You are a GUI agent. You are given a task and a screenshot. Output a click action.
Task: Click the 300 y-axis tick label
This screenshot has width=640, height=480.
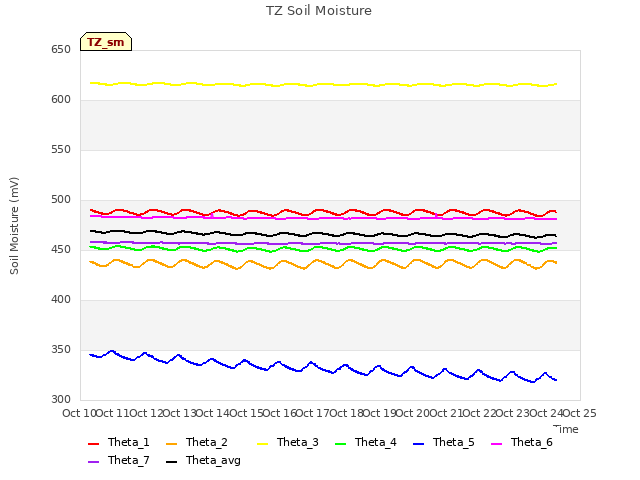coord(61,400)
